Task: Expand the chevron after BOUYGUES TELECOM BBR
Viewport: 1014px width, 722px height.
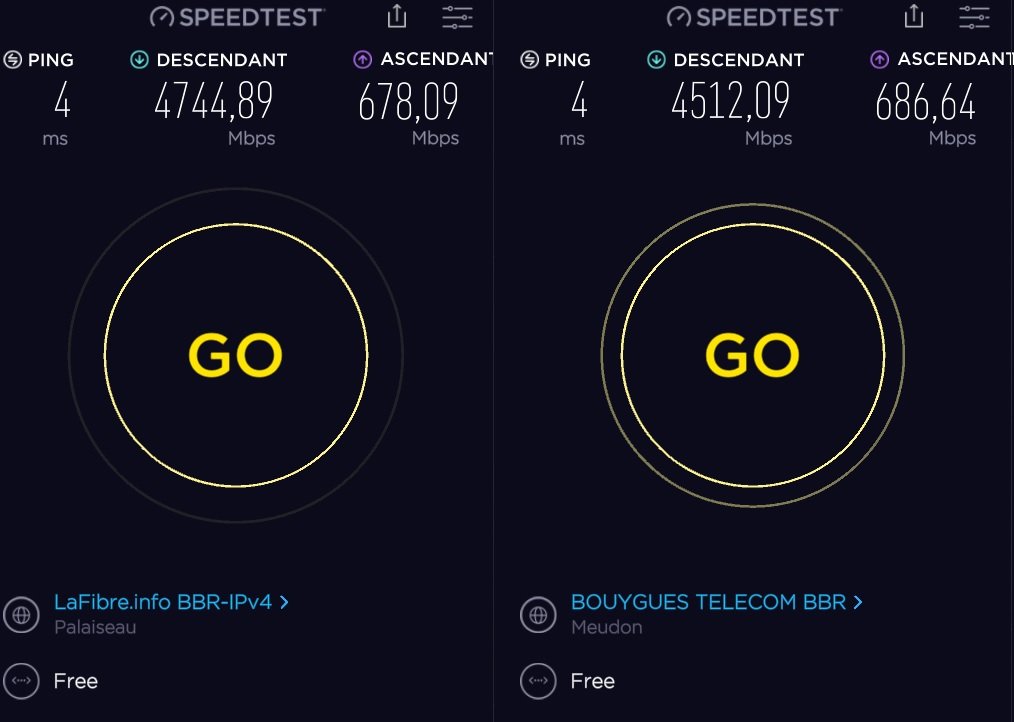Action: pos(858,602)
